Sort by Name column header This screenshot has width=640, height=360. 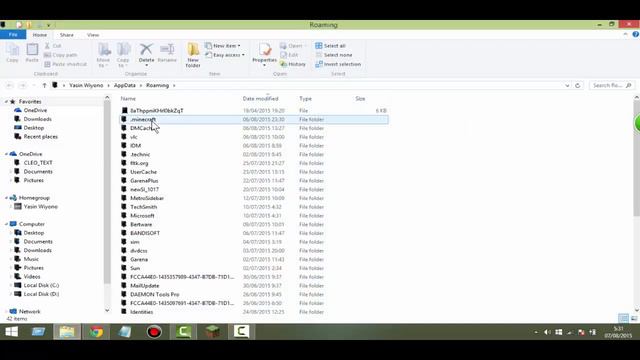tap(128, 98)
